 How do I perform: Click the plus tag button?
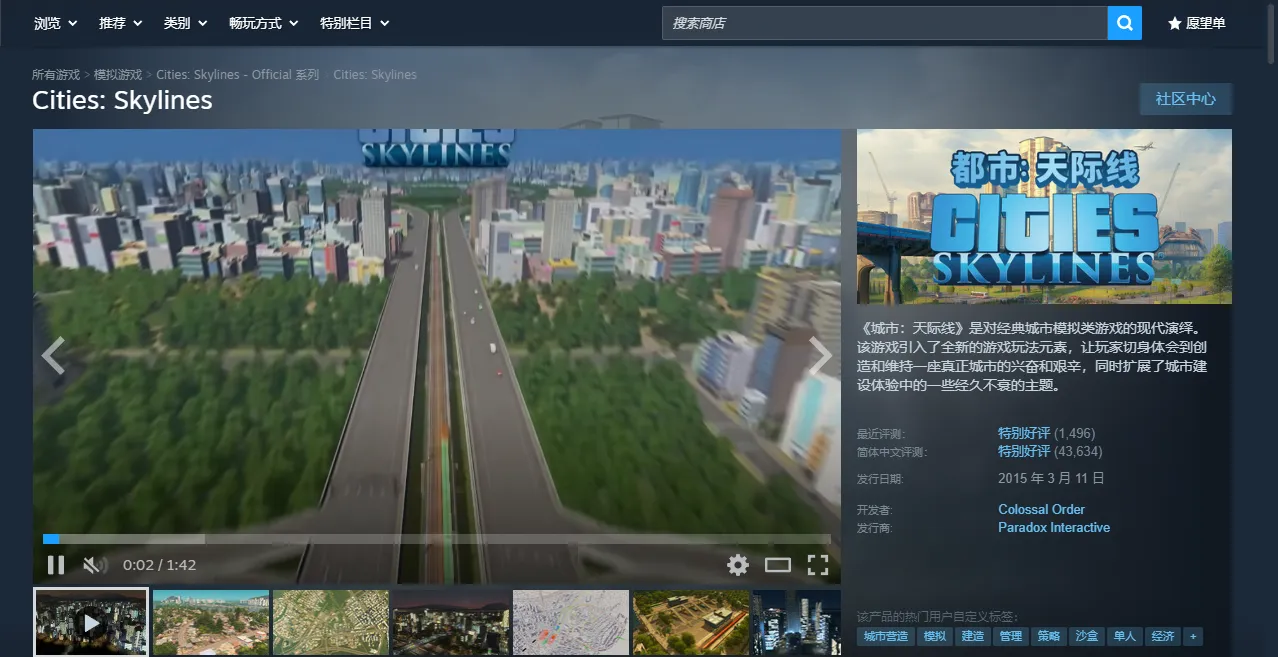click(1193, 636)
